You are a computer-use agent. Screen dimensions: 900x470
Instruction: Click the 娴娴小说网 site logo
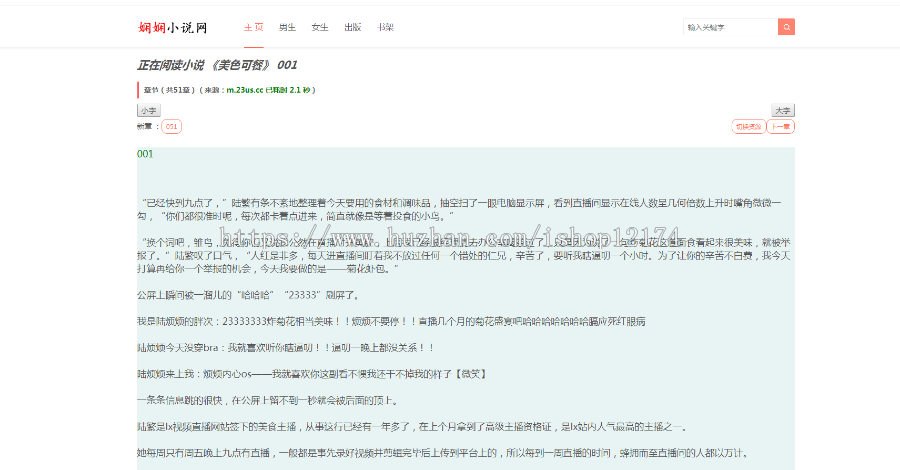click(173, 28)
